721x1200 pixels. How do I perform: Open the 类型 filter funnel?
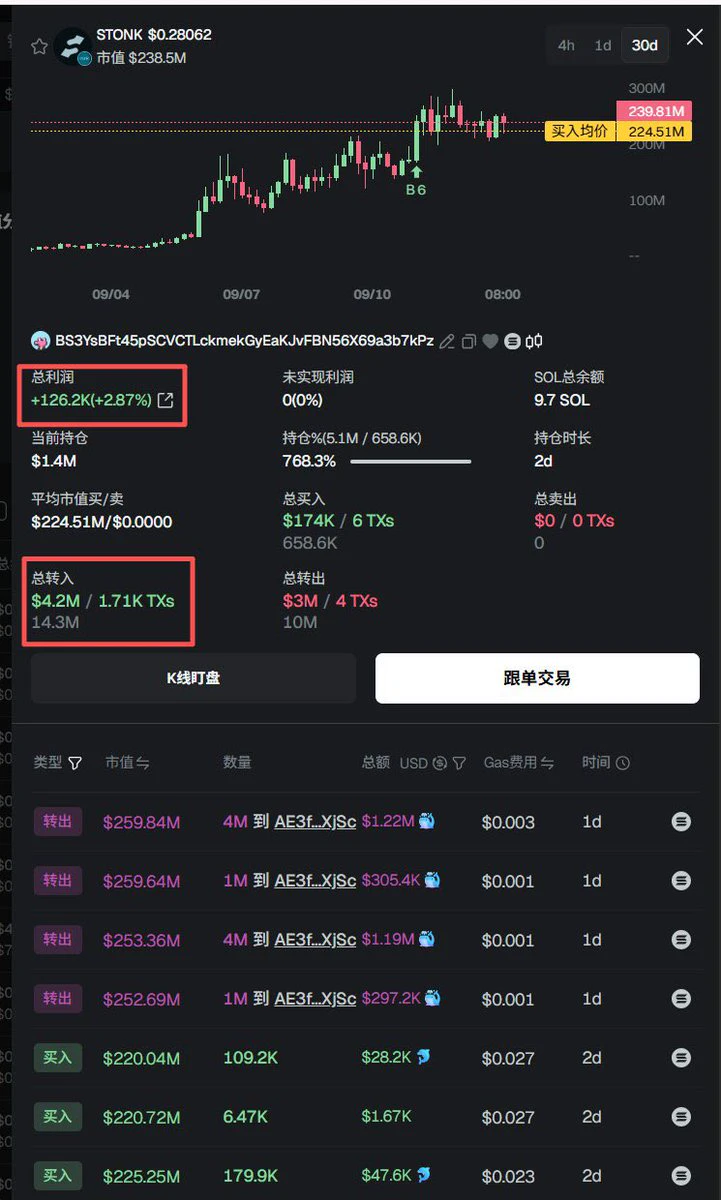coord(75,763)
